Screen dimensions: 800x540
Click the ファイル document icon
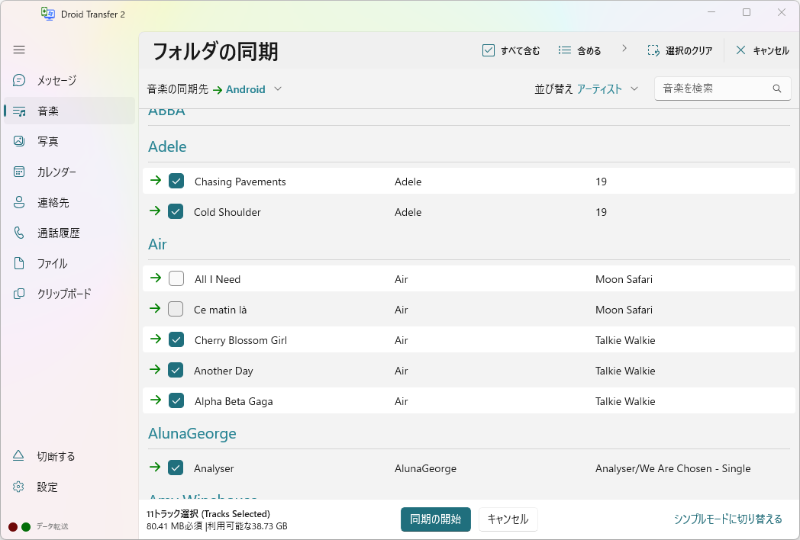pos(19,263)
